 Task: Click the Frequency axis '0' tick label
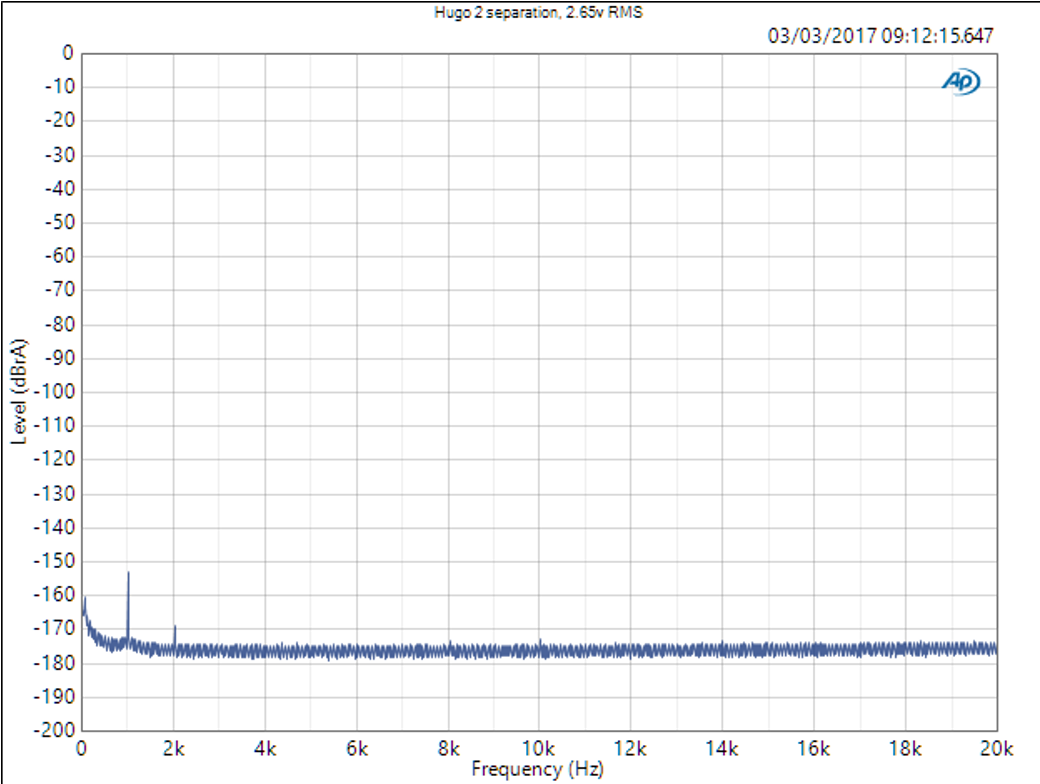tap(82, 749)
